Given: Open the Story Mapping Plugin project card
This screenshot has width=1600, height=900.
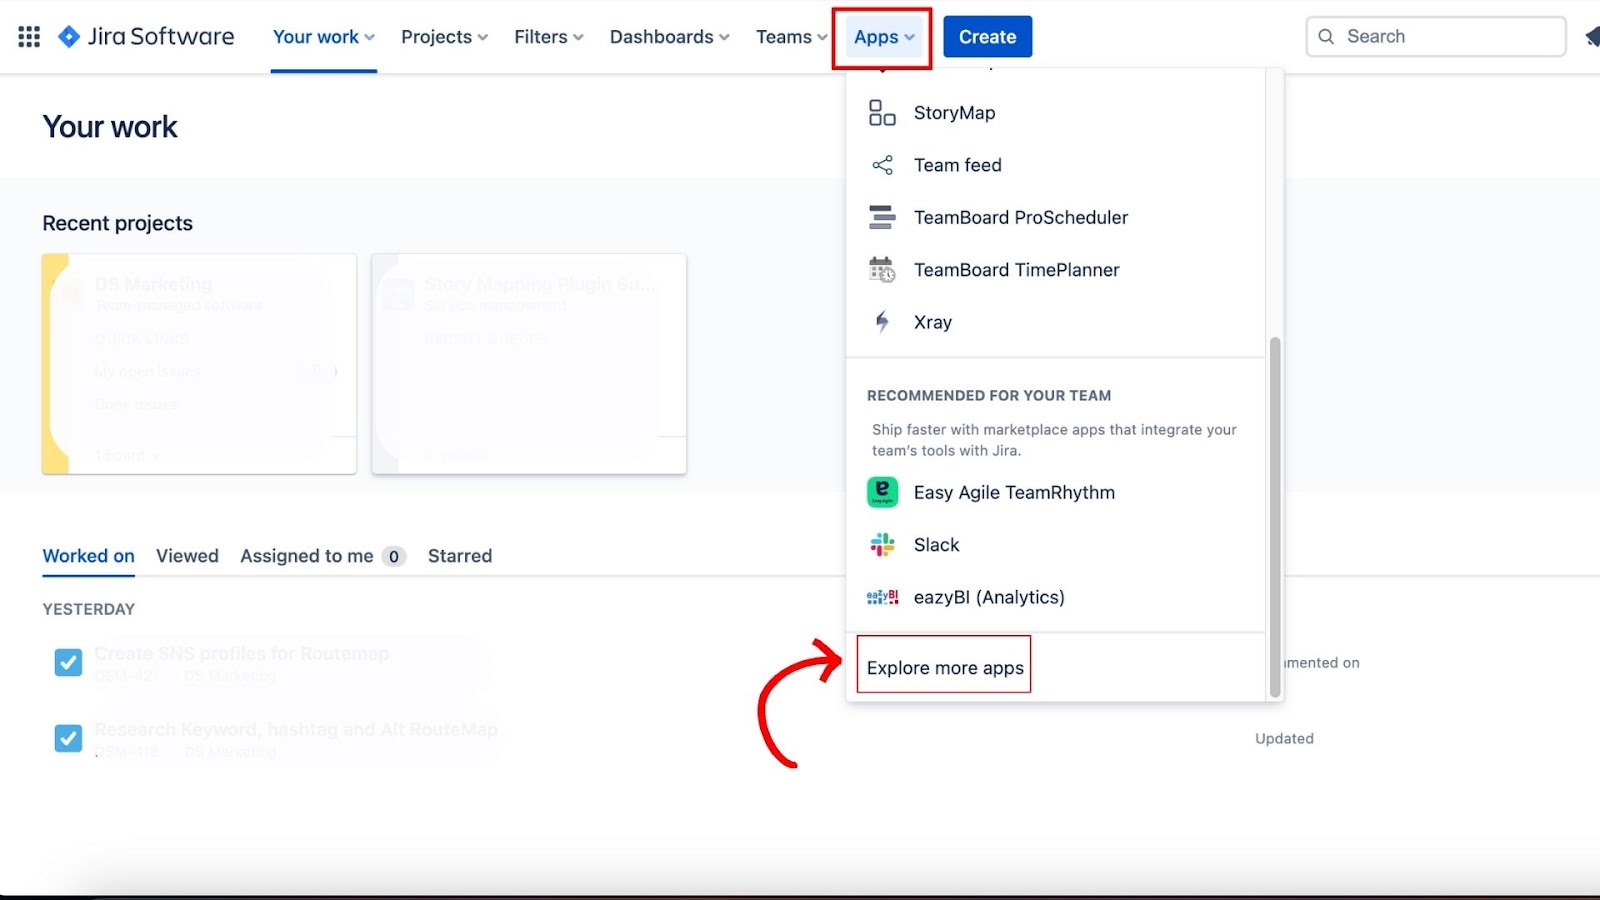Looking at the screenshot, I should 529,364.
